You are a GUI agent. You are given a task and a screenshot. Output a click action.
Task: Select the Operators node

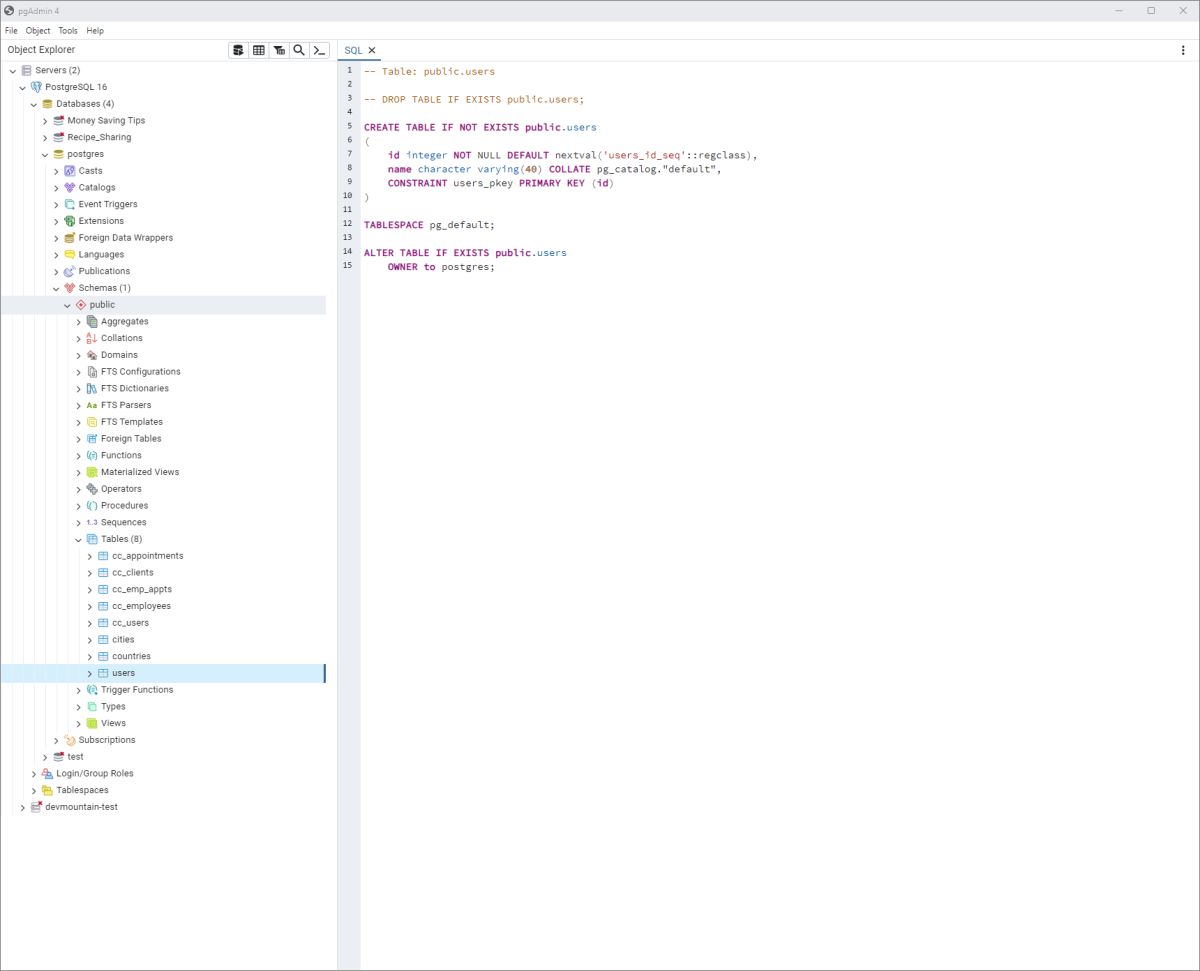pyautogui.click(x=121, y=489)
